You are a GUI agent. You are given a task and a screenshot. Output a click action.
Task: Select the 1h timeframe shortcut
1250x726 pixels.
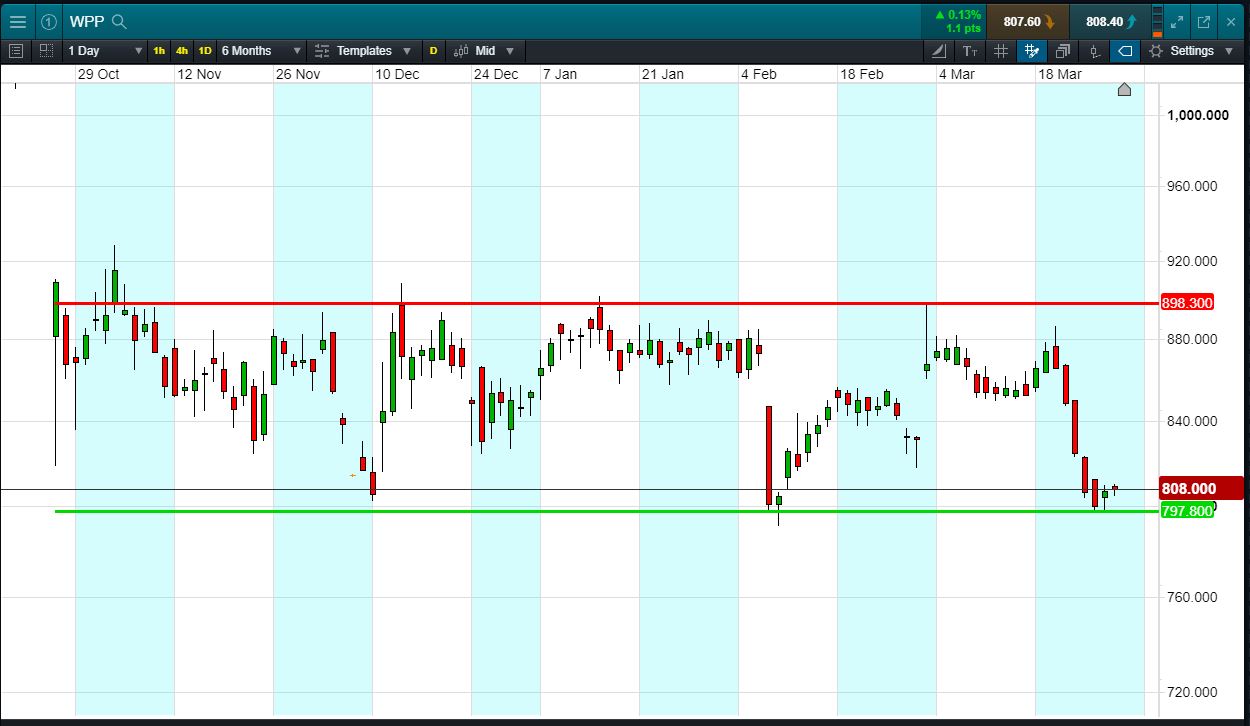click(159, 50)
